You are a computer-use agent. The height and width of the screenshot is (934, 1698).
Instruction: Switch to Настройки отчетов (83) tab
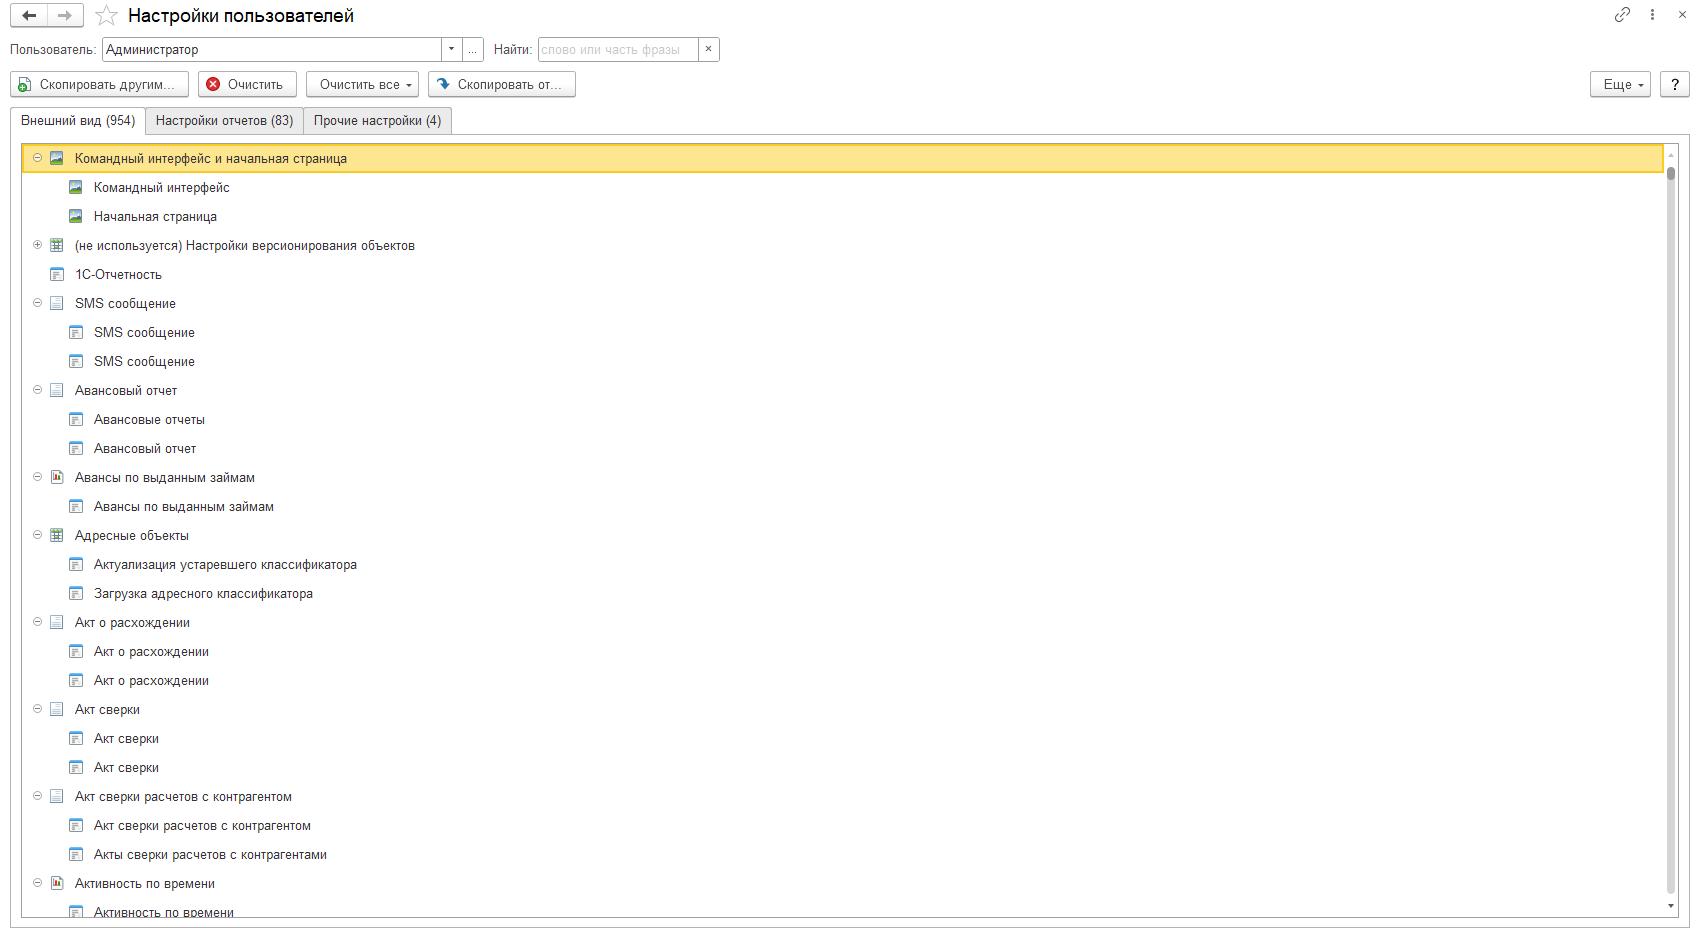click(224, 121)
